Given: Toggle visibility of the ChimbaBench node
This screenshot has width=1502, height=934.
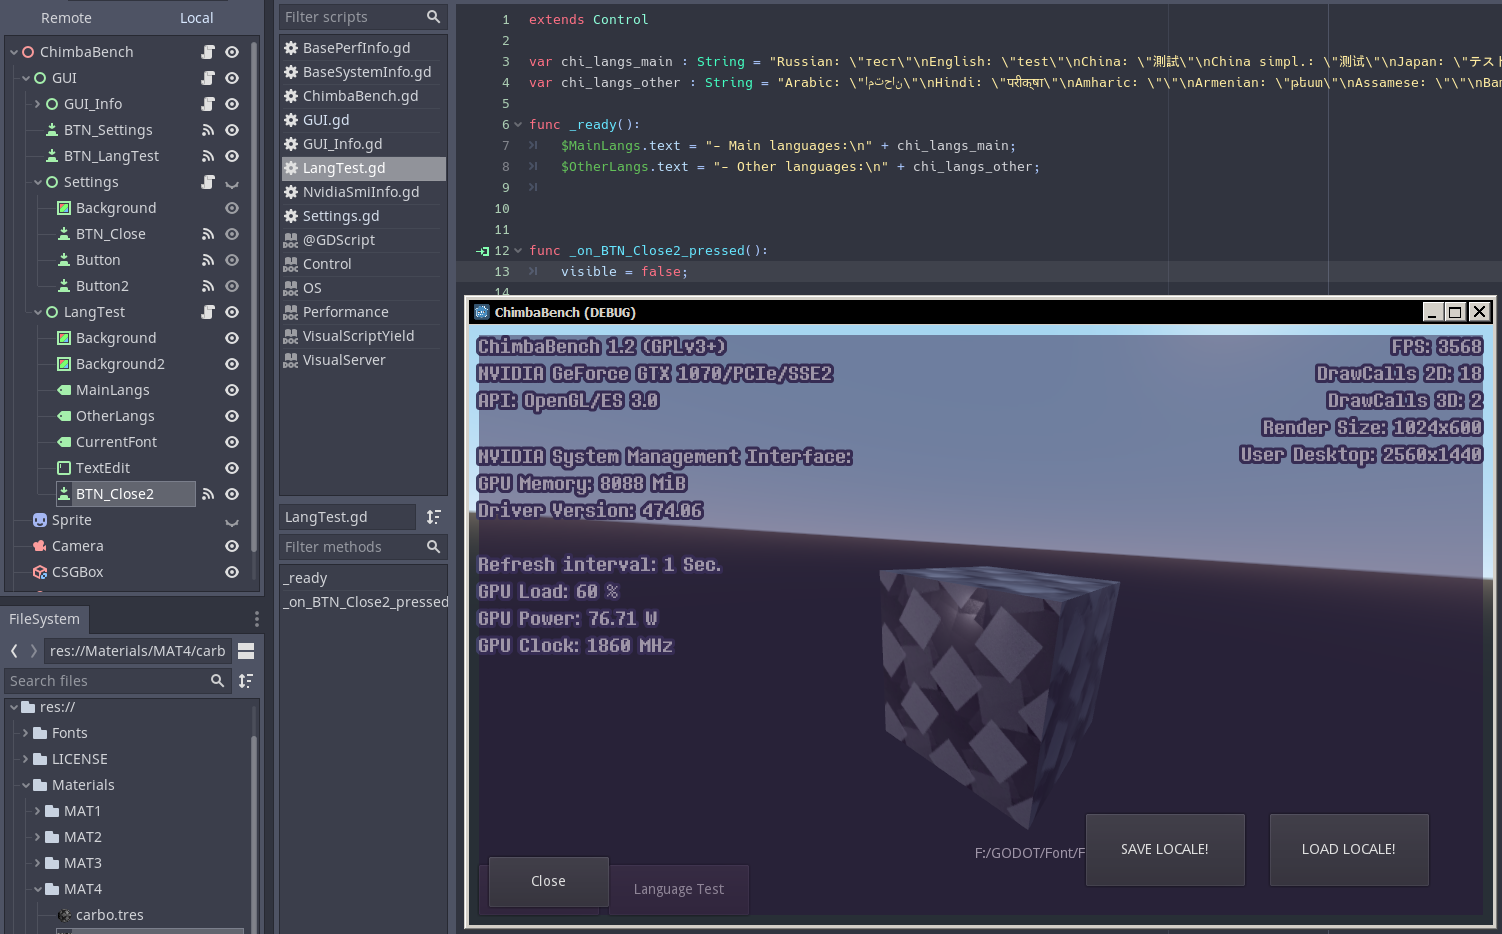Looking at the screenshot, I should tap(232, 52).
